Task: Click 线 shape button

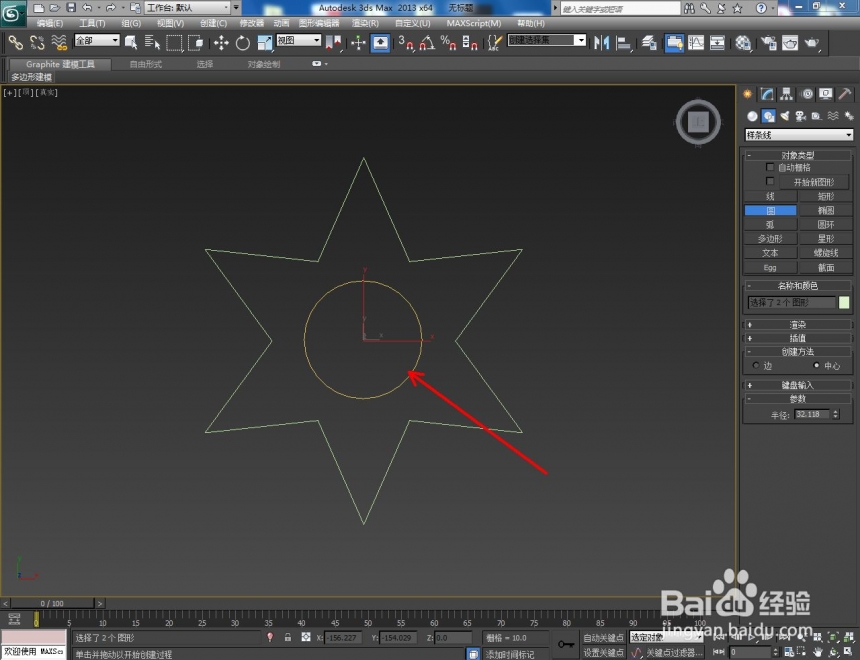Action: [770, 196]
